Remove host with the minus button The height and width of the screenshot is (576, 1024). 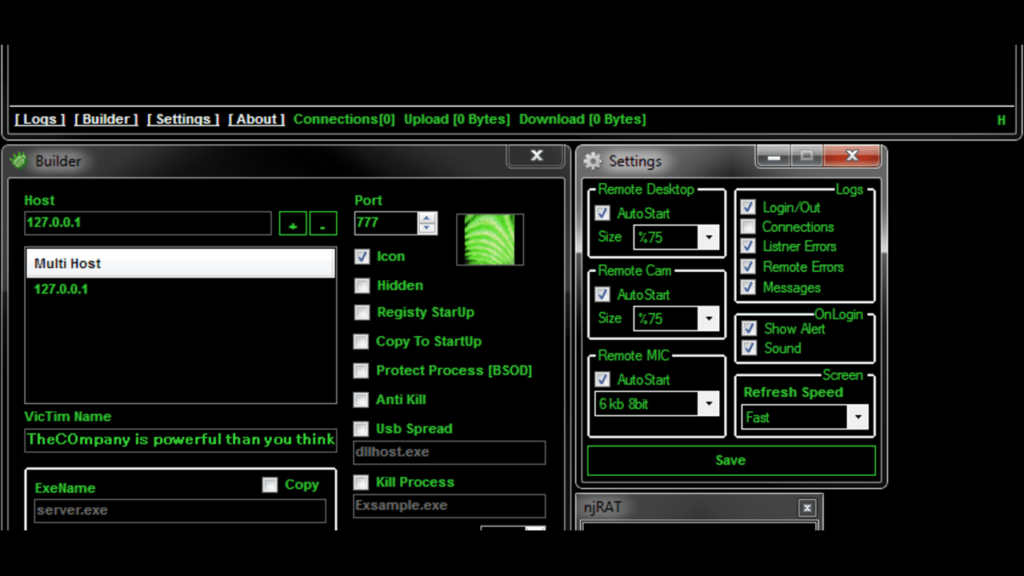point(323,223)
